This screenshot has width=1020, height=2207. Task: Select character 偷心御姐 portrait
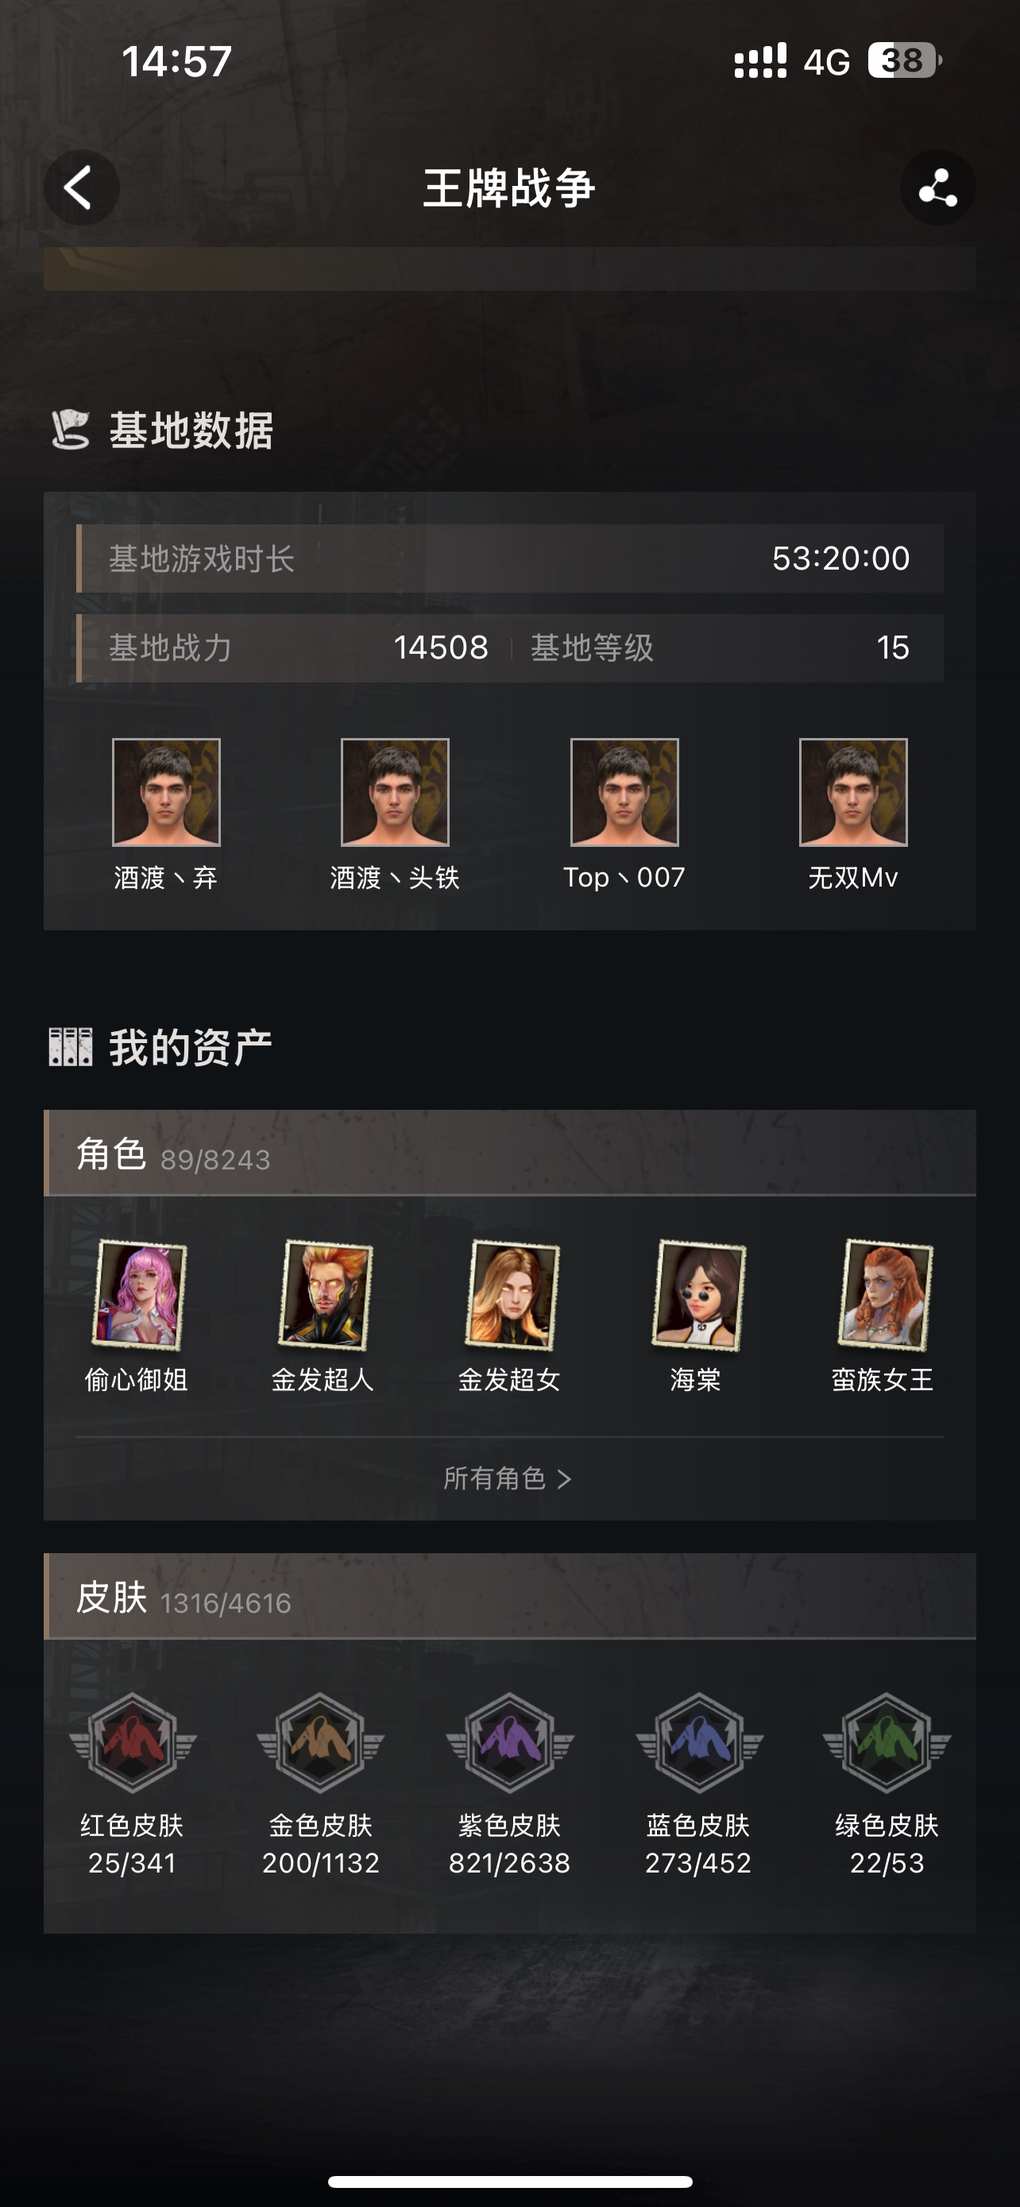(x=139, y=1295)
